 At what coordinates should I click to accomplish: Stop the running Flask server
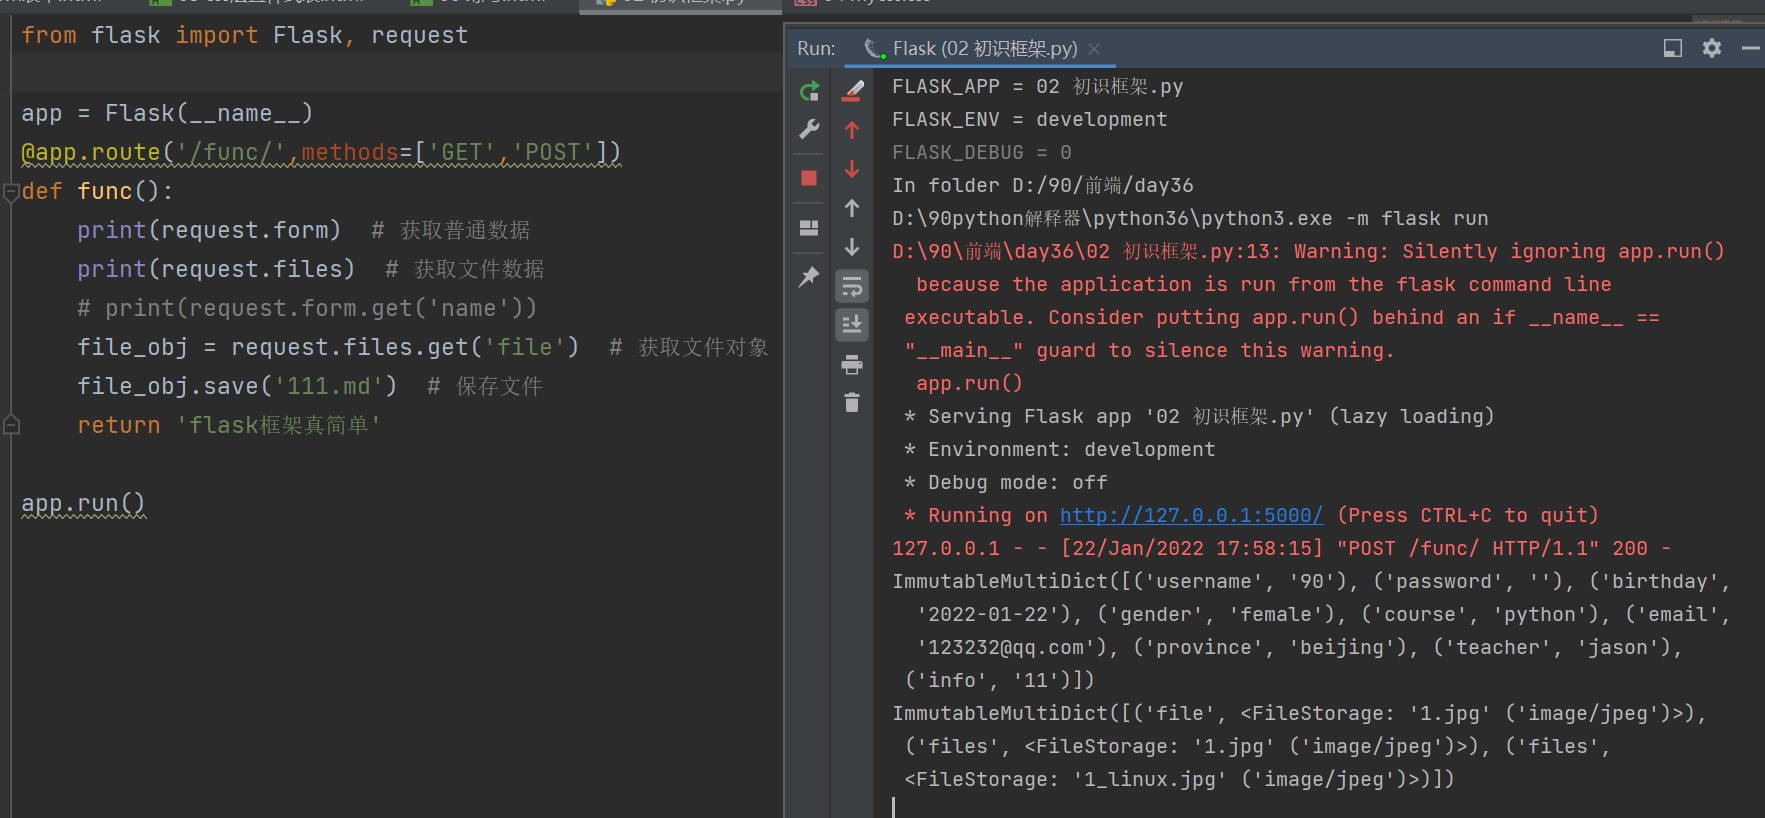(809, 178)
